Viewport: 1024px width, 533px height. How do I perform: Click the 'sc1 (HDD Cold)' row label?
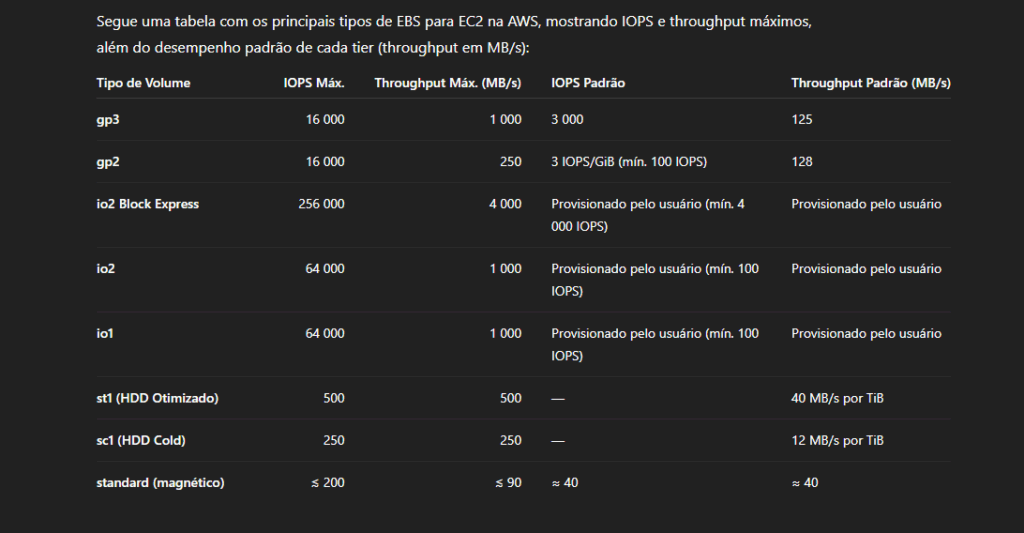141,441
